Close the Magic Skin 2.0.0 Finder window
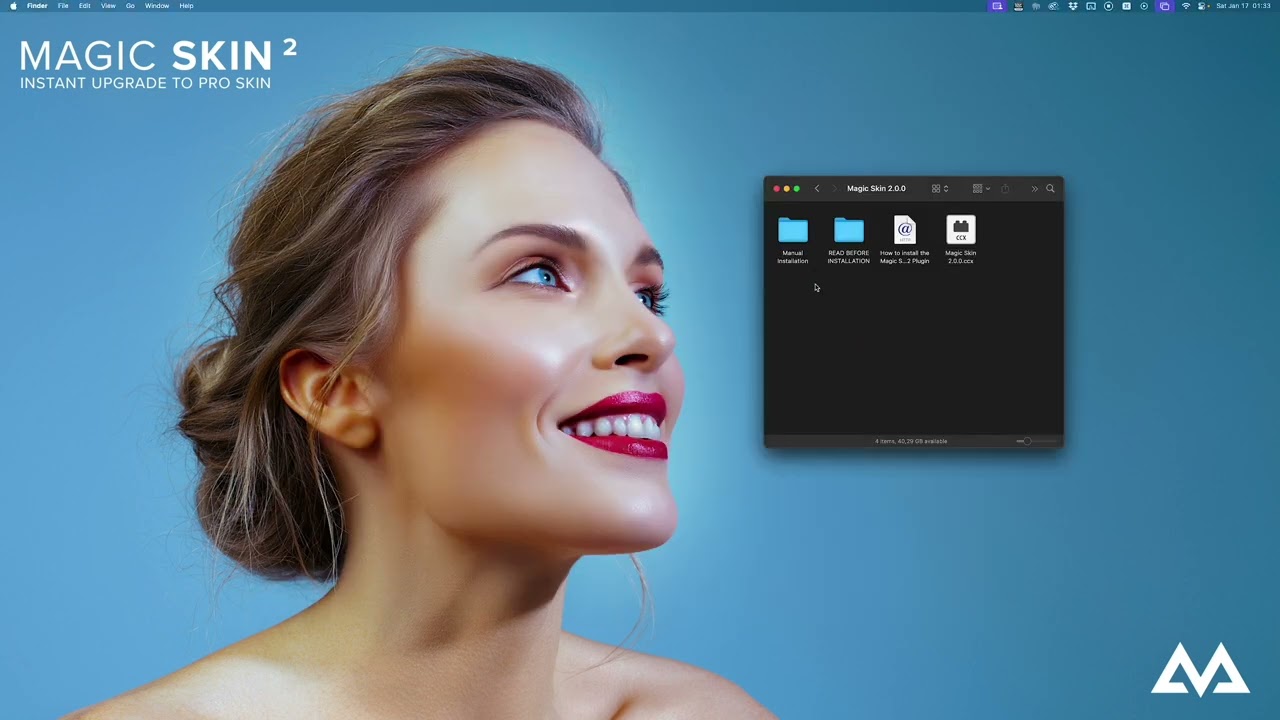The image size is (1280, 720). 776,189
